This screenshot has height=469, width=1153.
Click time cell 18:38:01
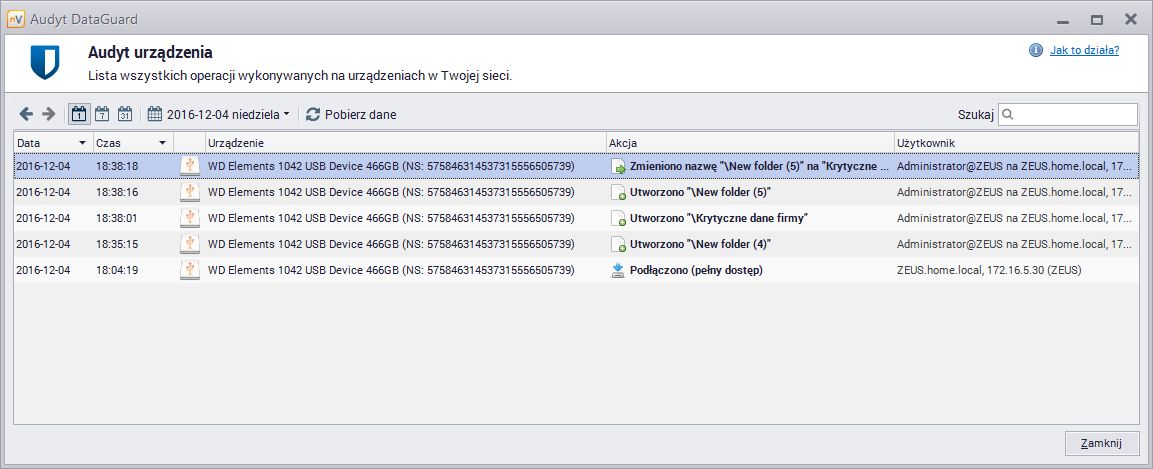point(117,218)
